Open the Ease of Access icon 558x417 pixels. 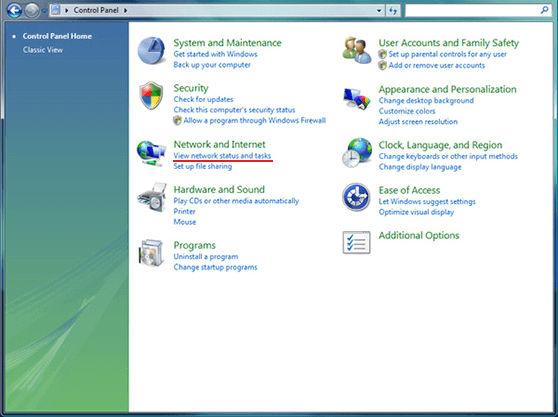click(x=356, y=197)
